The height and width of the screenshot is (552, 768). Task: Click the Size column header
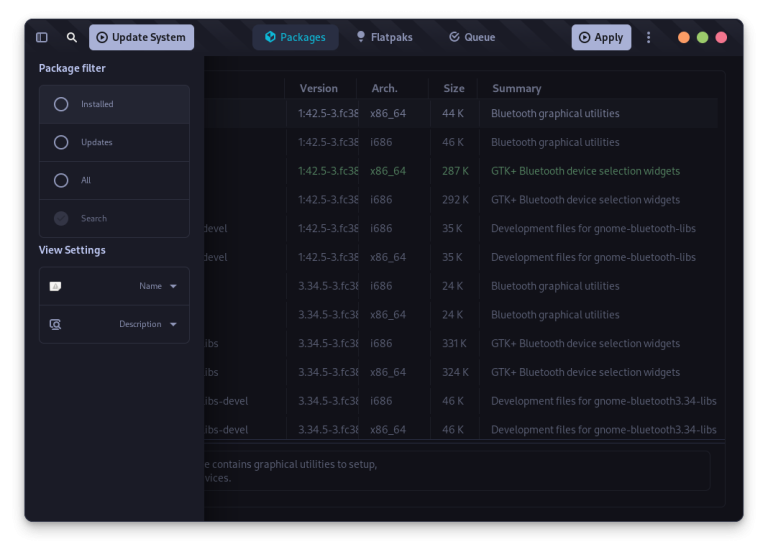coord(454,88)
